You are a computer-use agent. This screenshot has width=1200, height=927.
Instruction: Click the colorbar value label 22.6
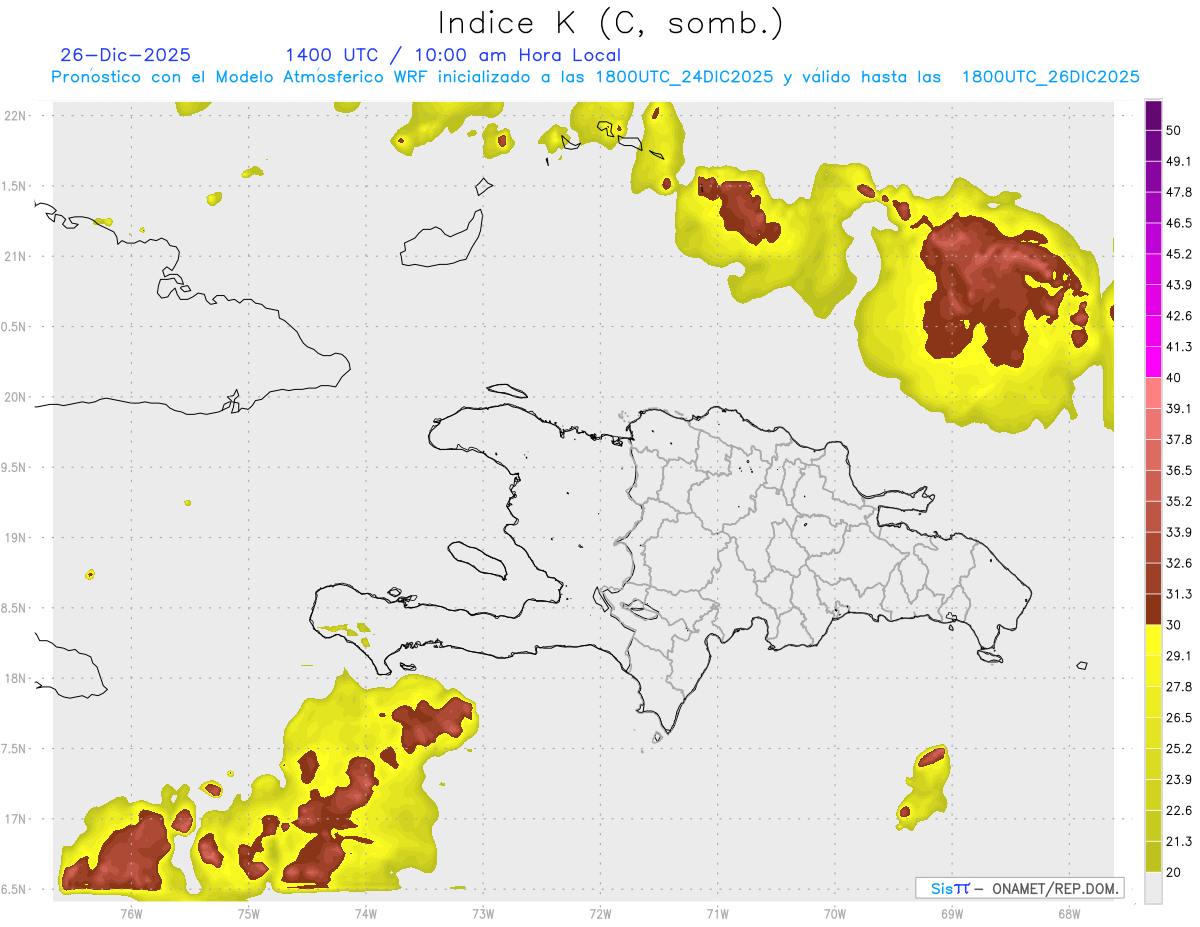(x=1179, y=811)
